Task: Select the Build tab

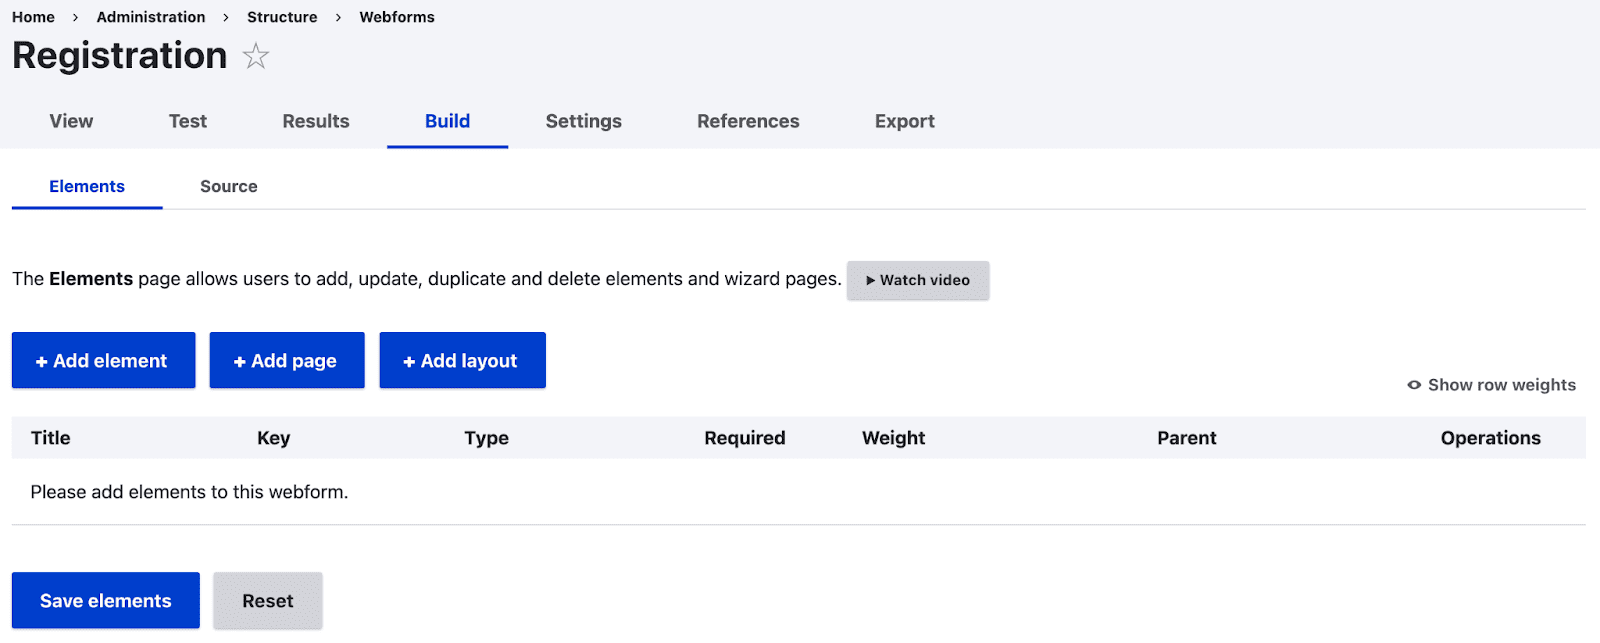Action: 447,121
